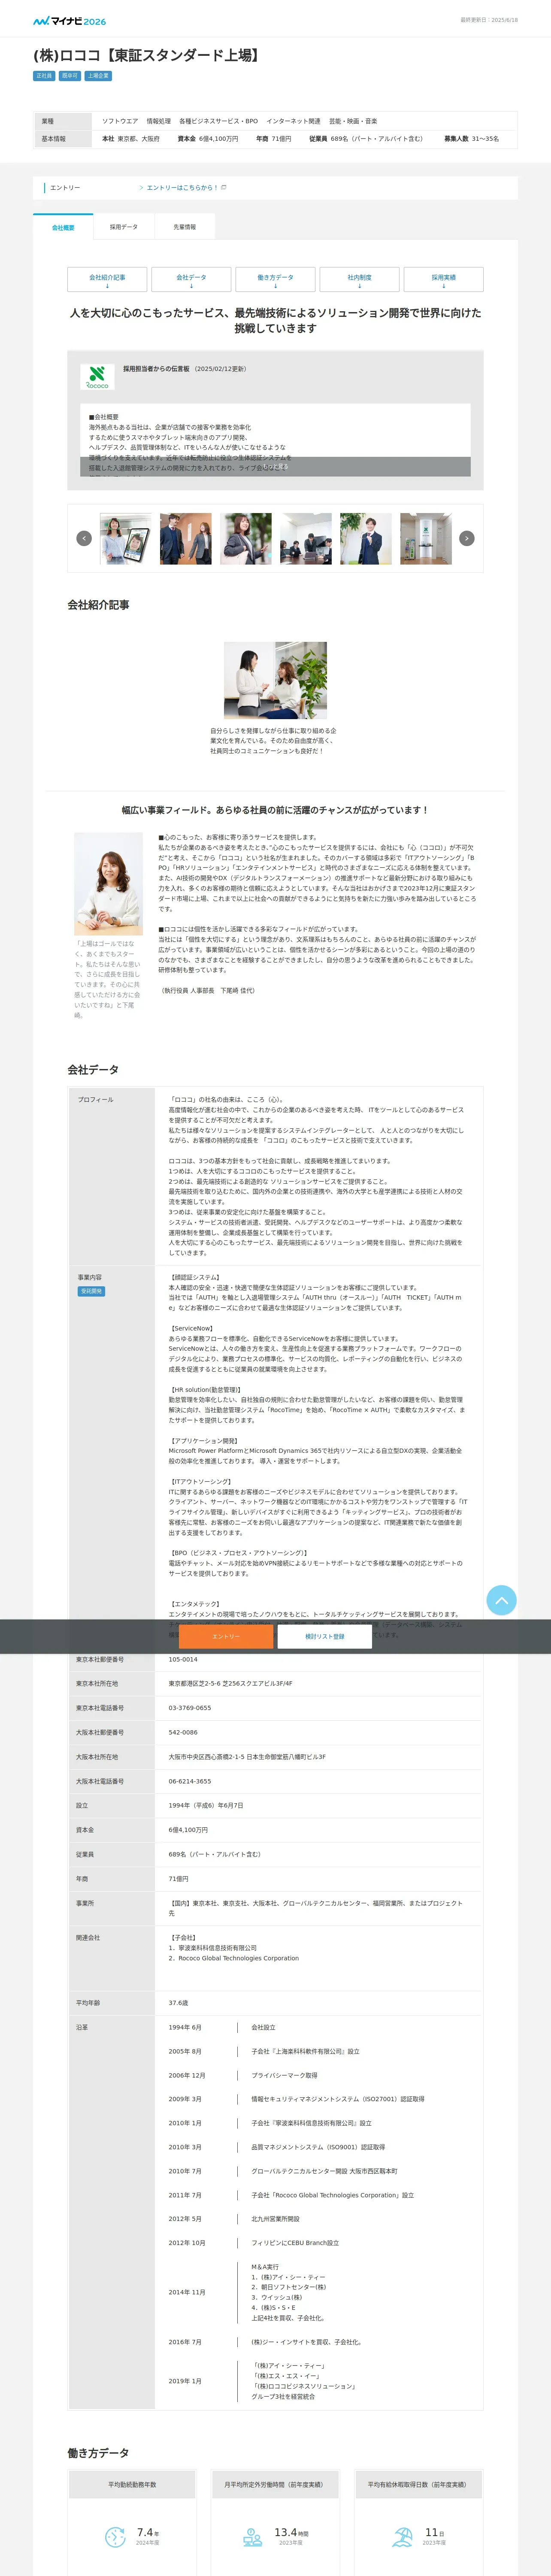Image resolution: width=551 pixels, height=2576 pixels.
Task: Click the portrait of 下尾崎 佳代
Action: click(x=108, y=883)
